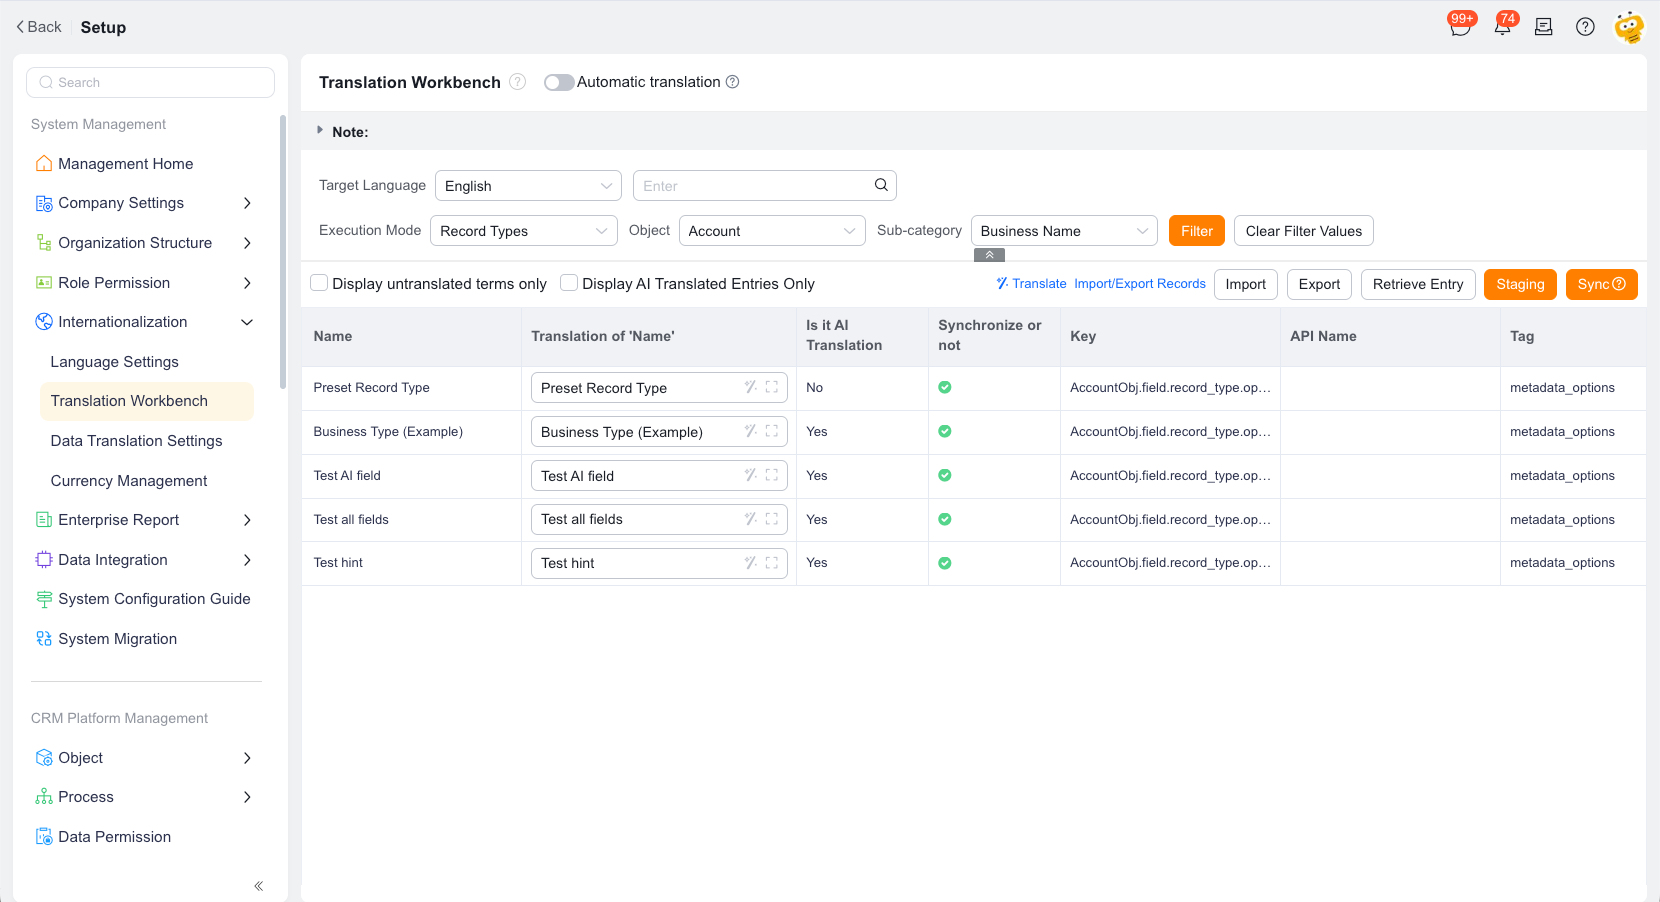Click the AI translate icon in Test all fields row
Image resolution: width=1660 pixels, height=902 pixels.
point(750,519)
